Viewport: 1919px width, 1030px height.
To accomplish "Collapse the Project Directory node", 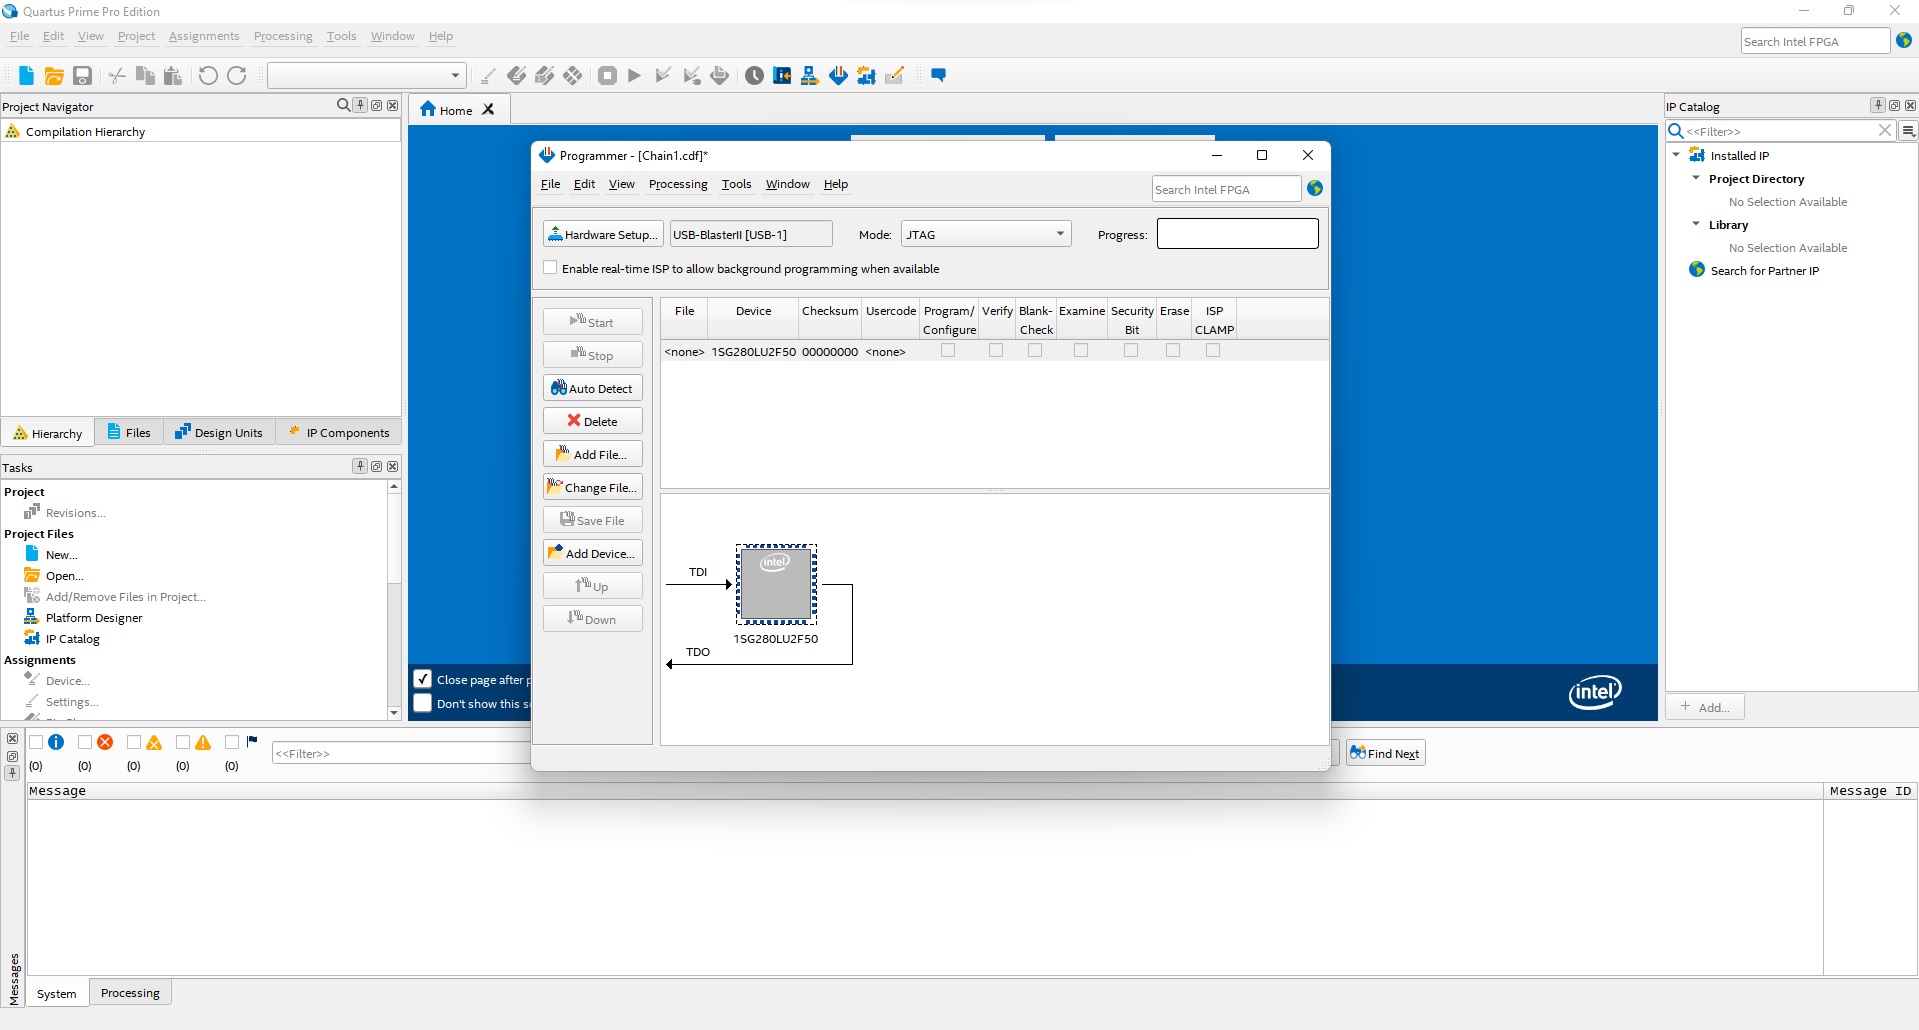I will point(1696,178).
